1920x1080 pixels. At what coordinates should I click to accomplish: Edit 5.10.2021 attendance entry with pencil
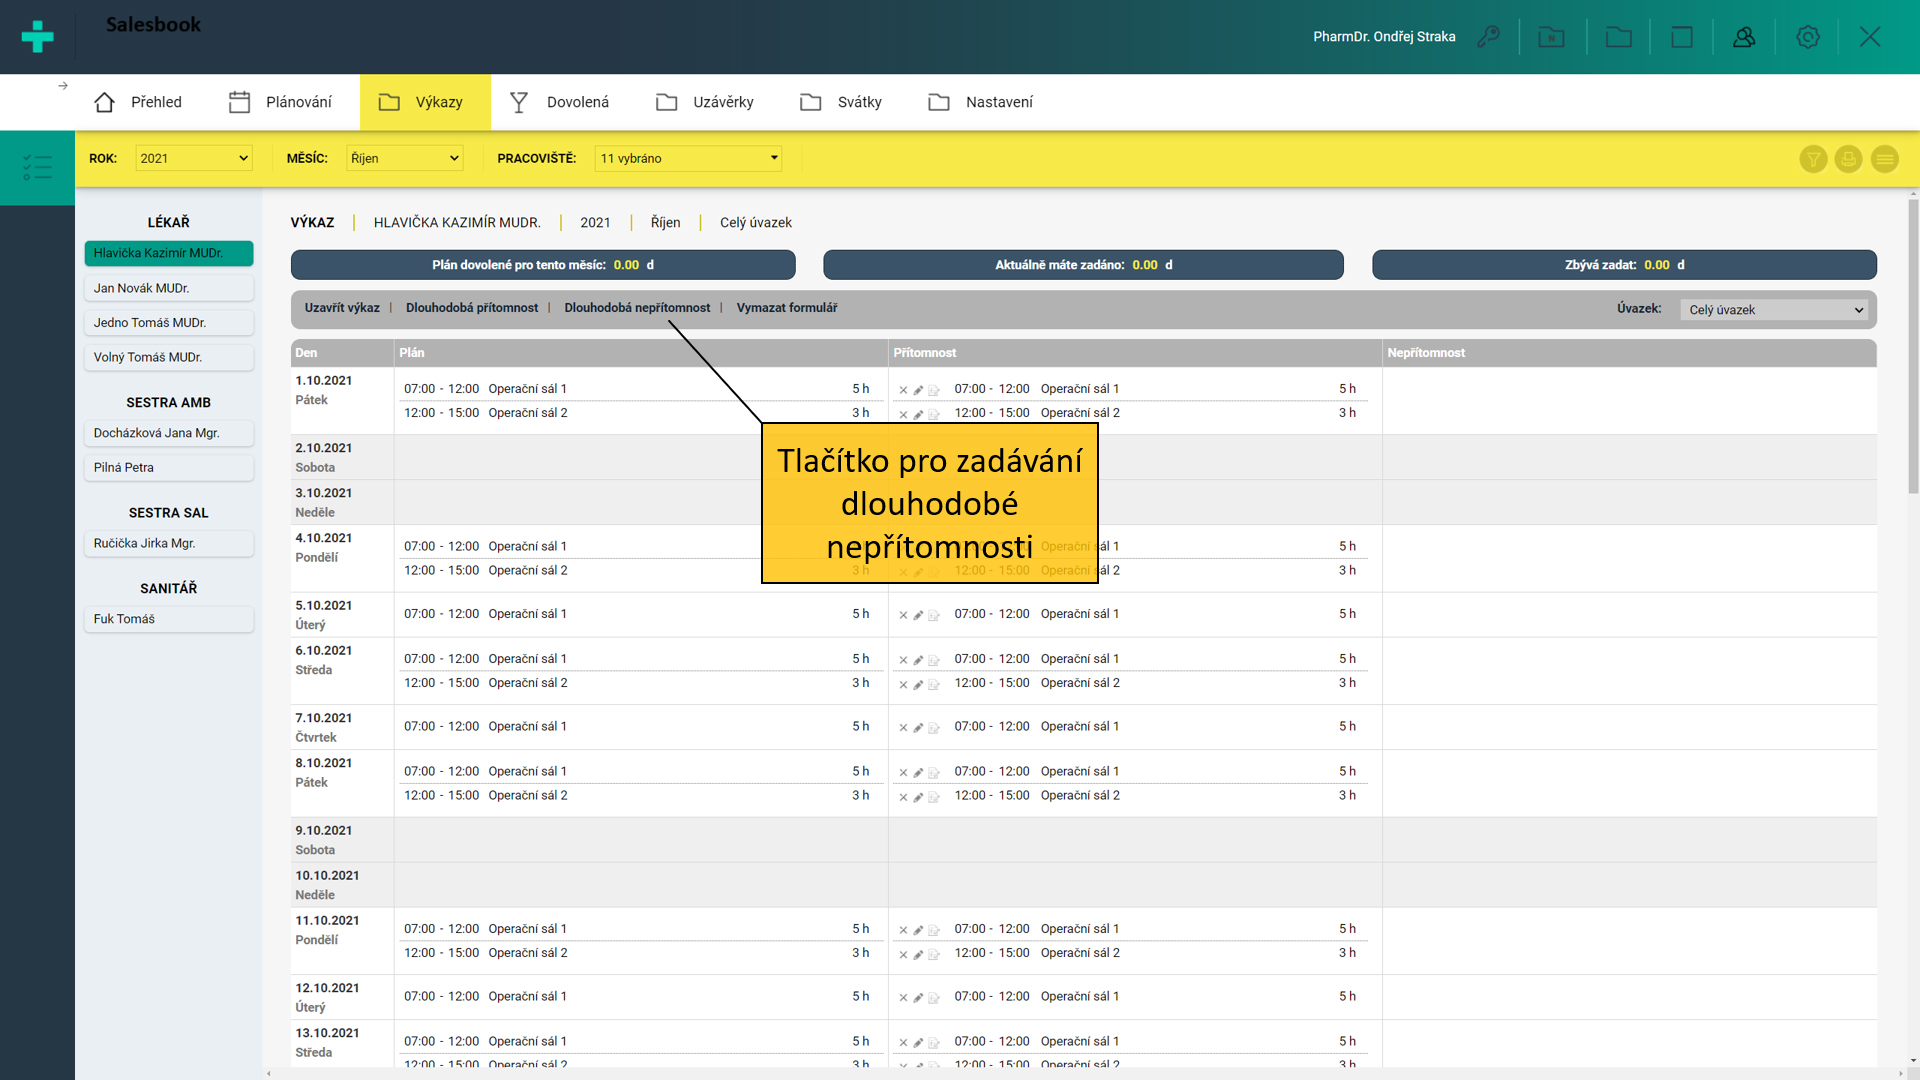pos(918,615)
